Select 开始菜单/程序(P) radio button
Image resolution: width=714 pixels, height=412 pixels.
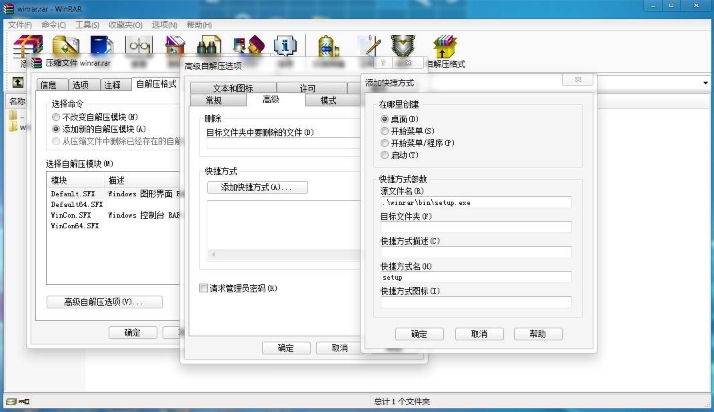(x=384, y=143)
